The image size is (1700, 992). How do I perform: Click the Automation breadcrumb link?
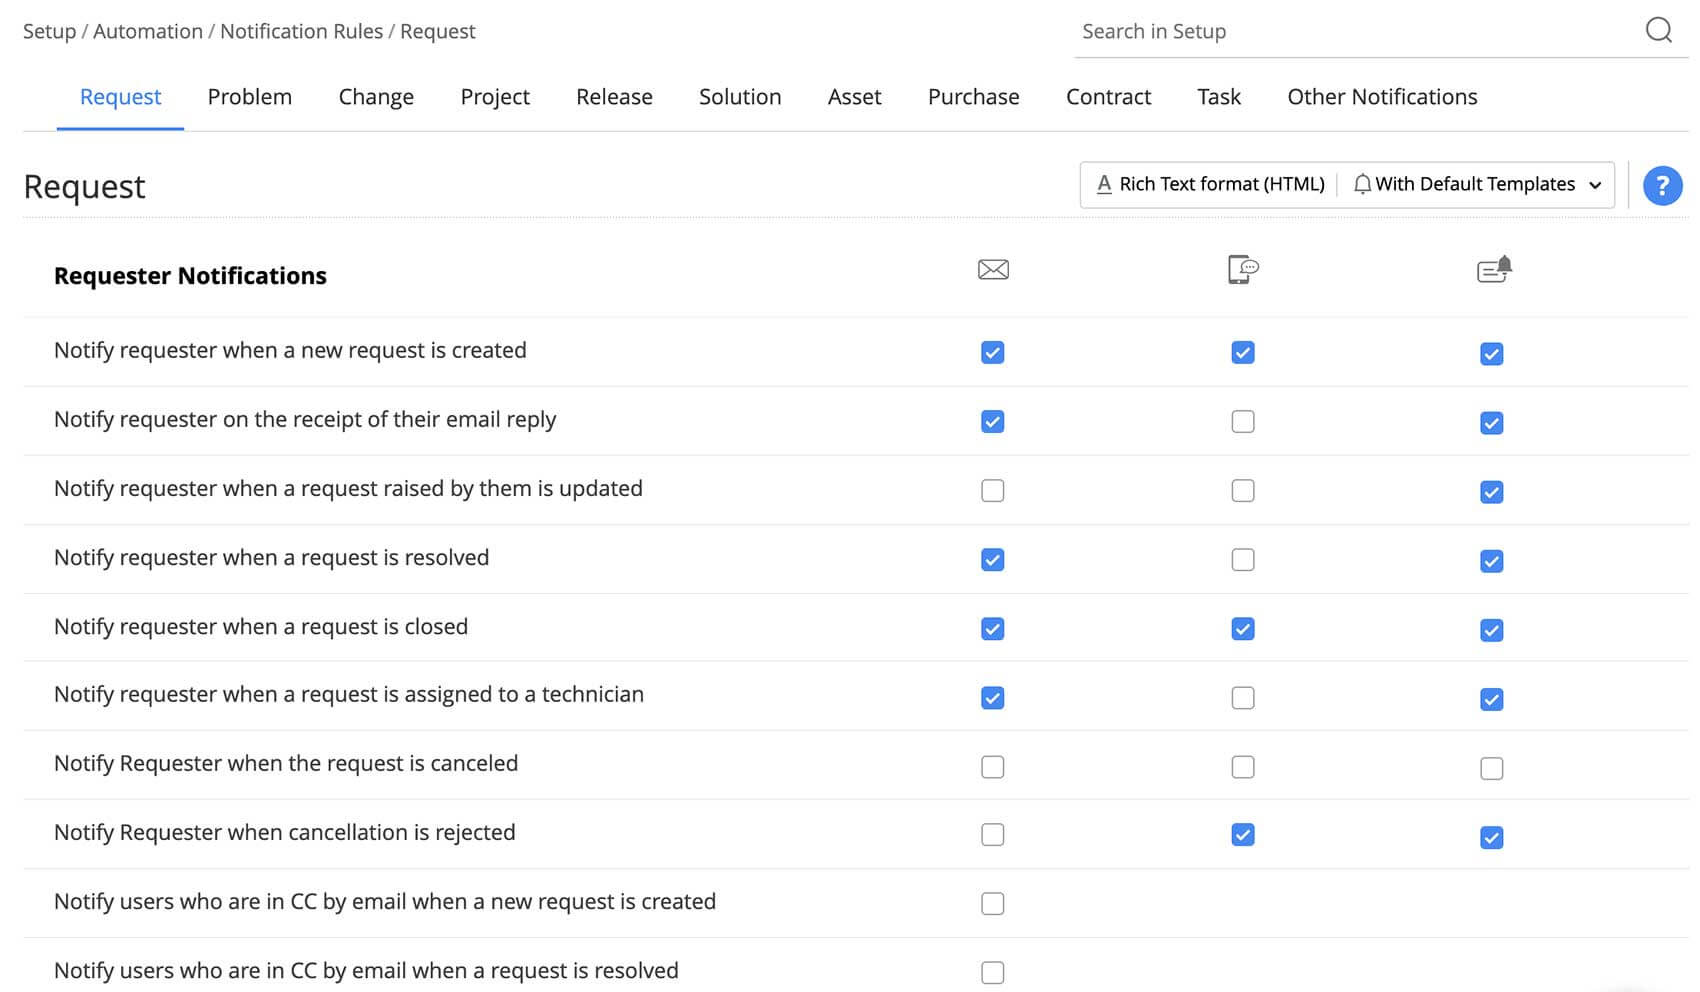pyautogui.click(x=148, y=32)
